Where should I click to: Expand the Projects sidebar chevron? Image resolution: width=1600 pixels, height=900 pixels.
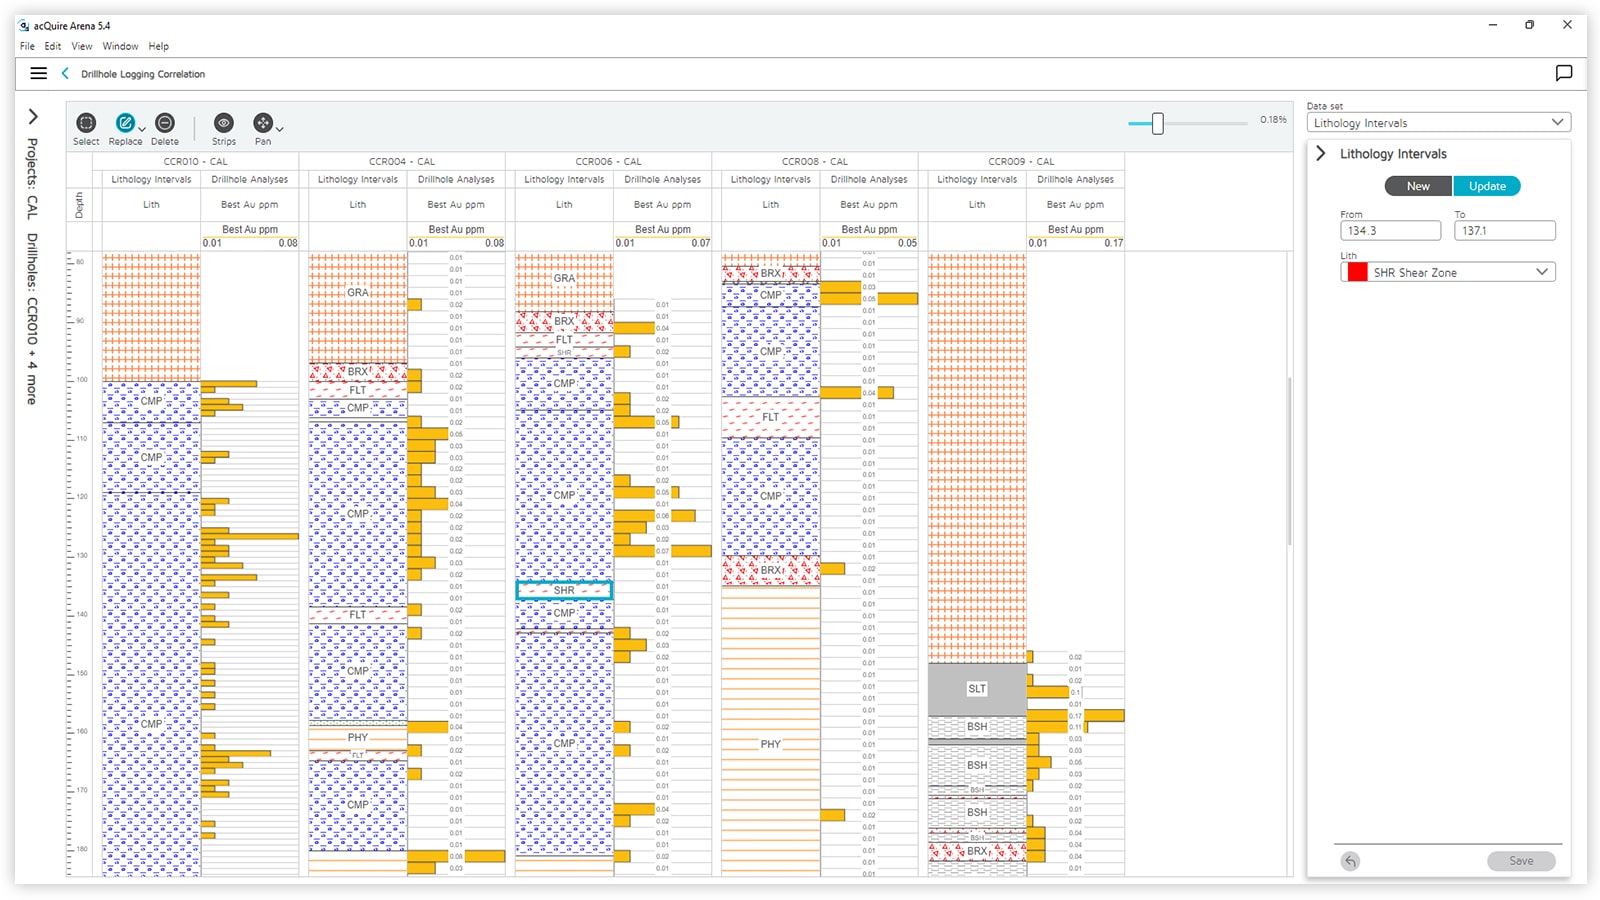[33, 117]
